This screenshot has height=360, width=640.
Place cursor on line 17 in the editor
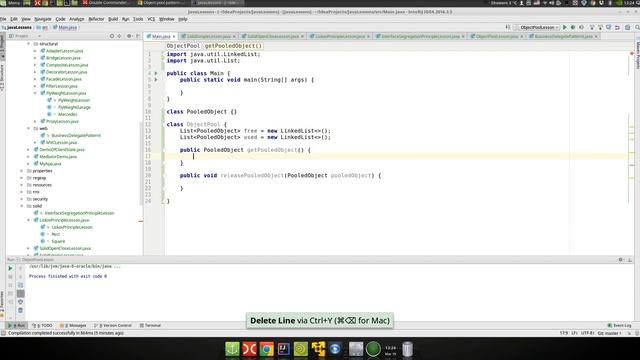[x=396, y=156]
